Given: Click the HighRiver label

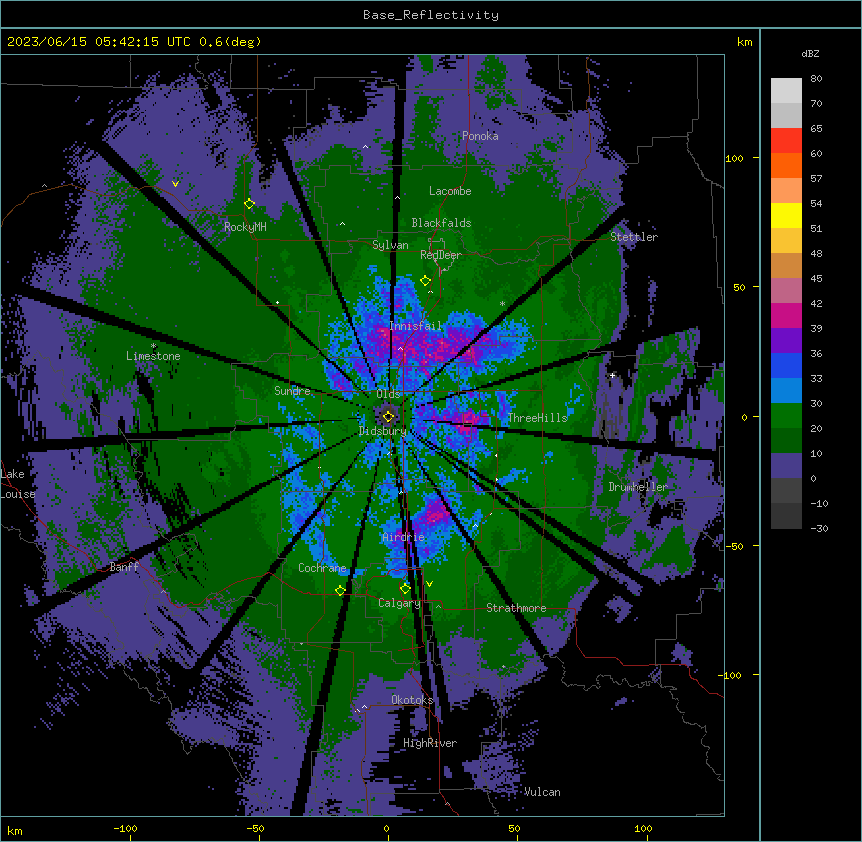Looking at the screenshot, I should click(x=429, y=743).
